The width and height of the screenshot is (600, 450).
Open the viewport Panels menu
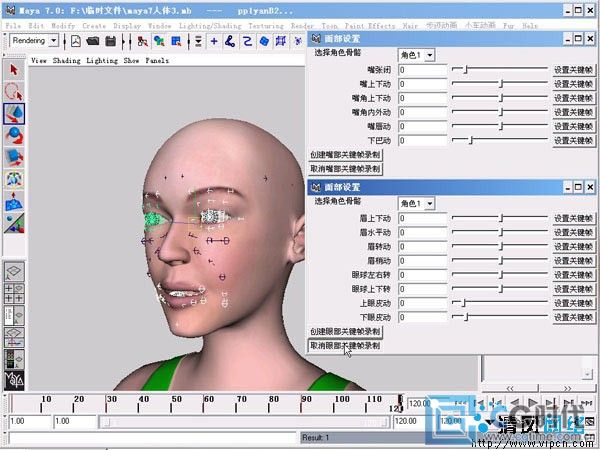click(157, 60)
